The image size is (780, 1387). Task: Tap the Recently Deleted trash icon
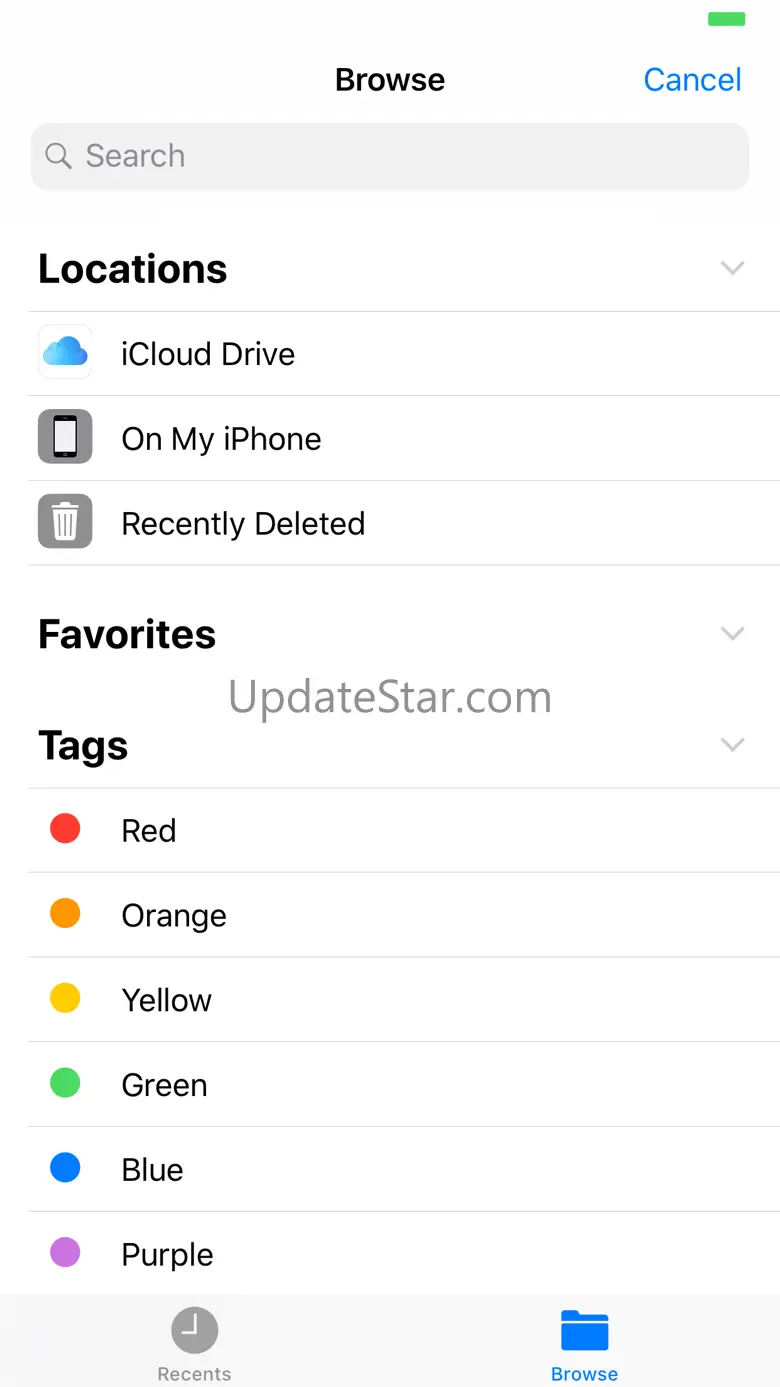click(x=65, y=521)
